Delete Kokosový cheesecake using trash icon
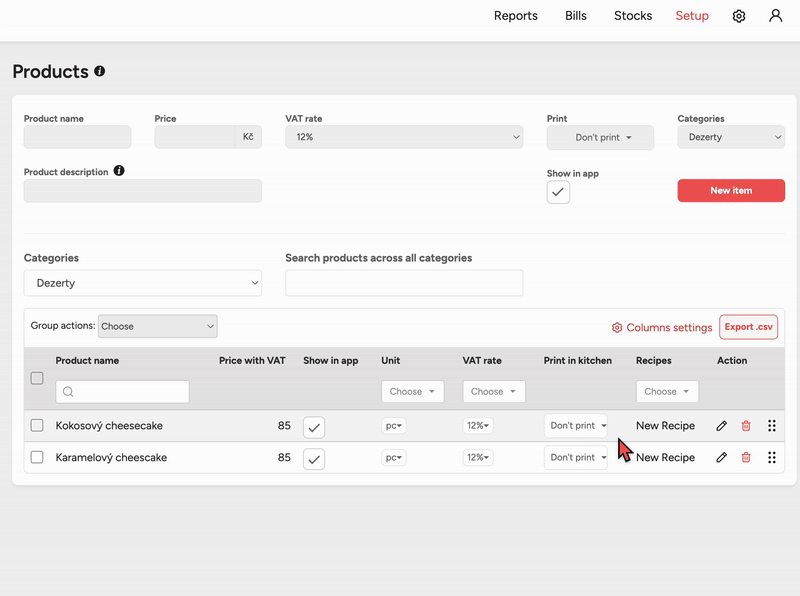The image size is (800, 596). pyautogui.click(x=746, y=426)
